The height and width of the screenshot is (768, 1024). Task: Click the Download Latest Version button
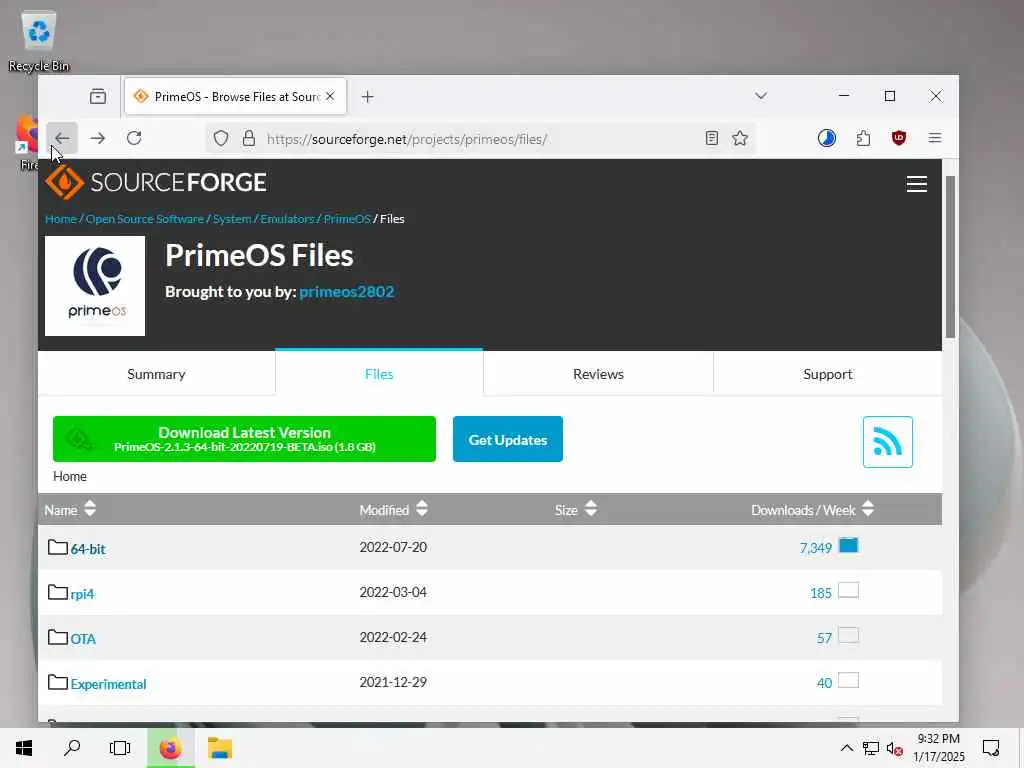[244, 439]
